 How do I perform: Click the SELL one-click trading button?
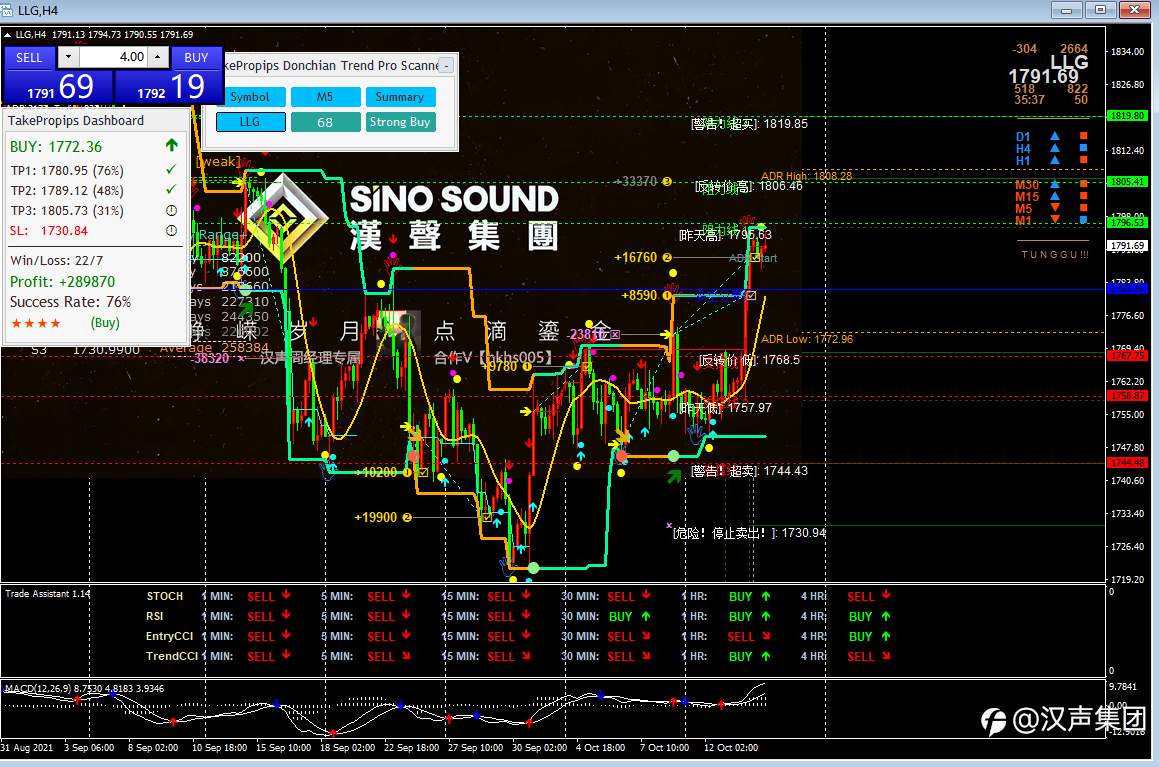[x=29, y=58]
